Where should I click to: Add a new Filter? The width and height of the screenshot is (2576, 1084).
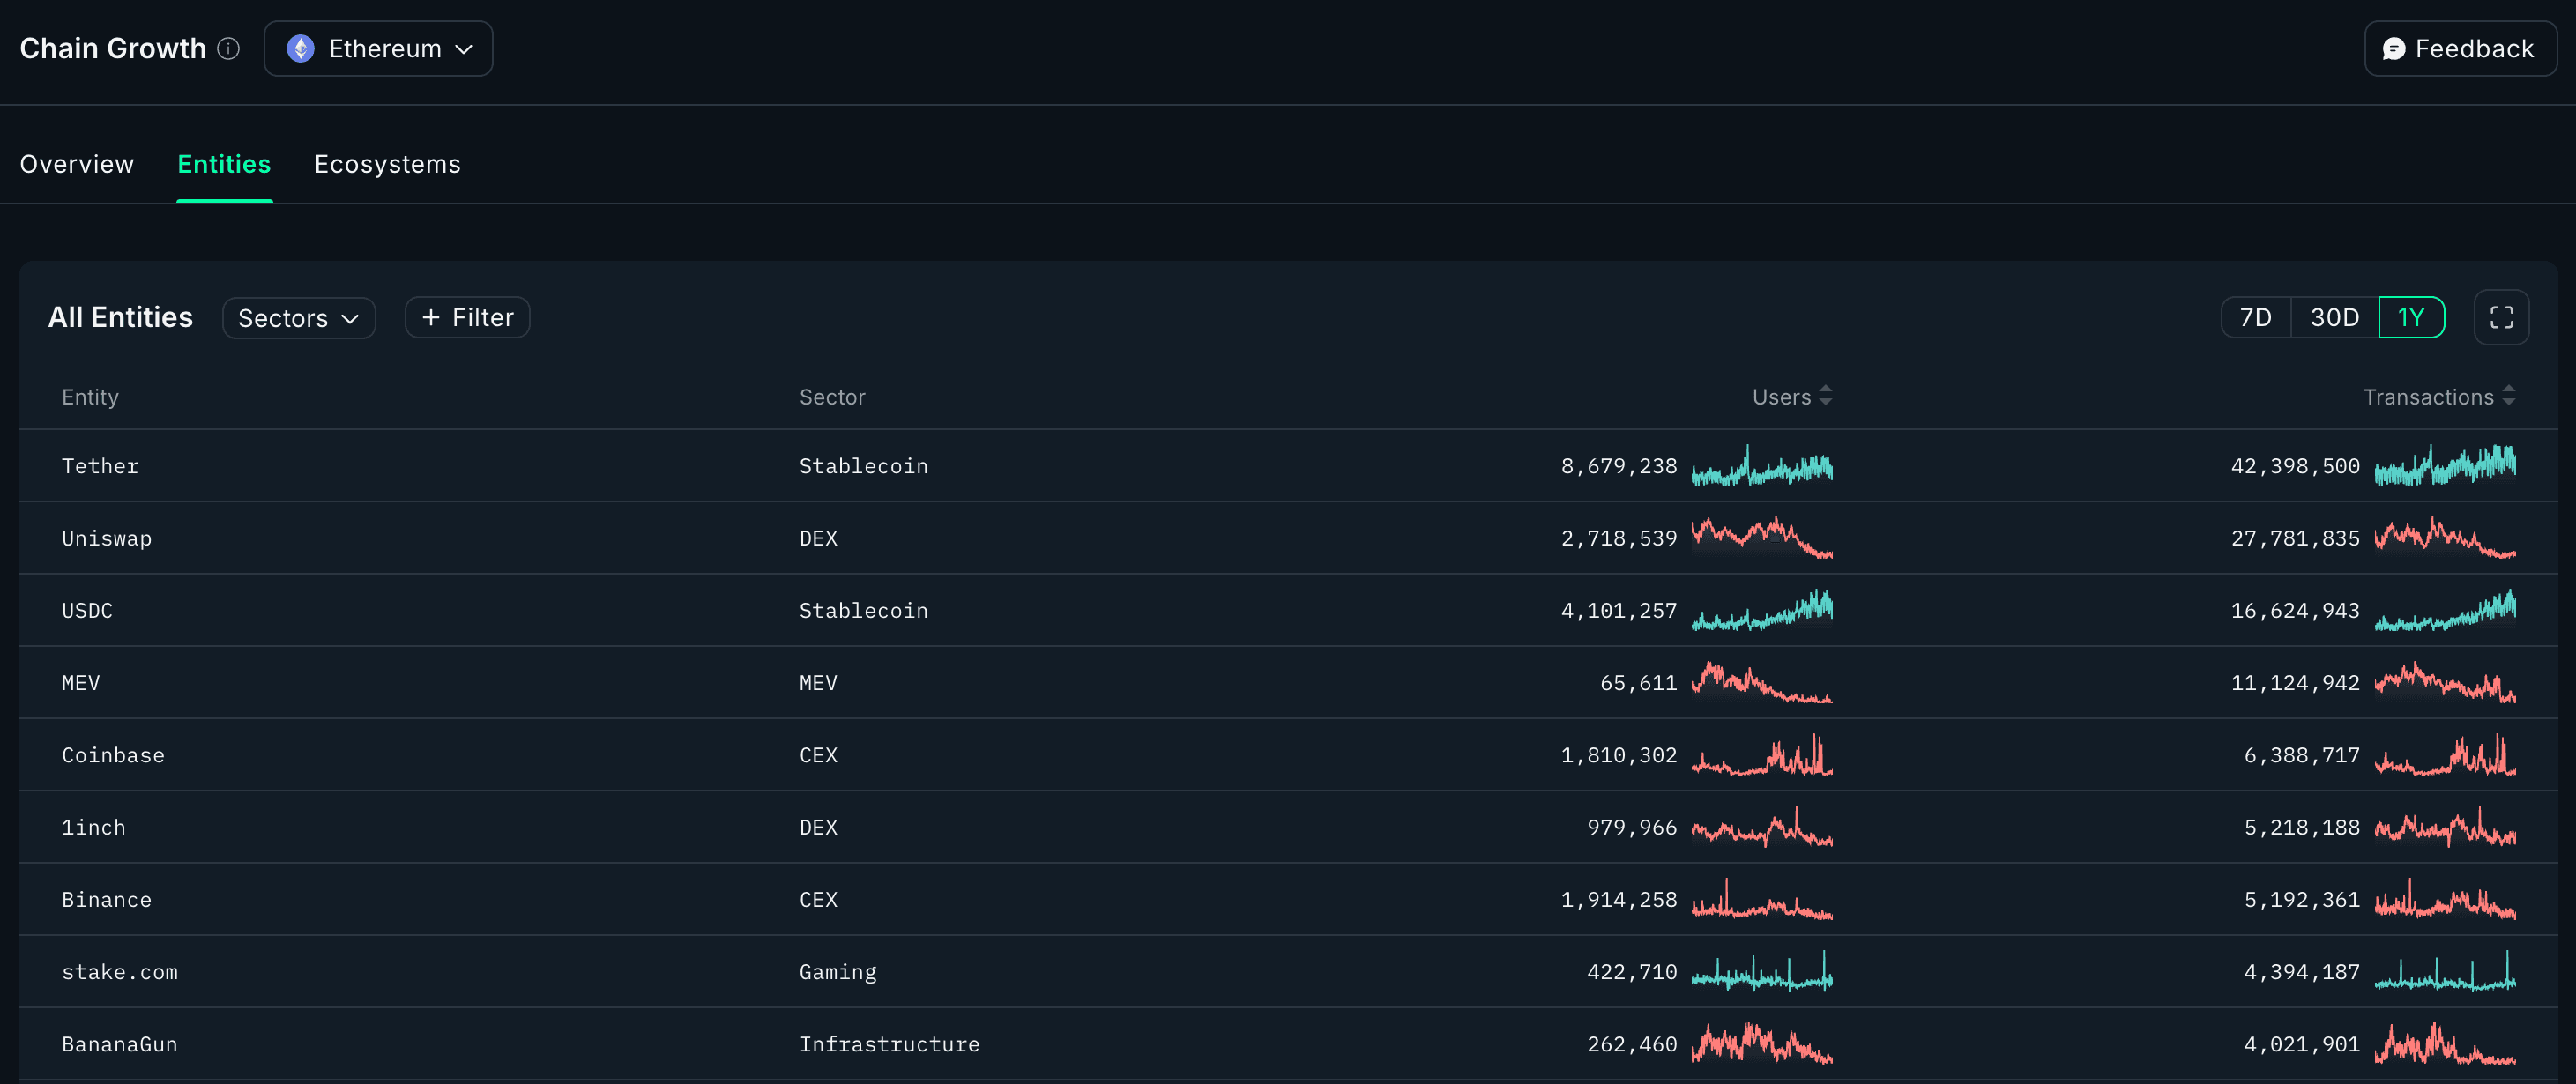pyautogui.click(x=467, y=317)
